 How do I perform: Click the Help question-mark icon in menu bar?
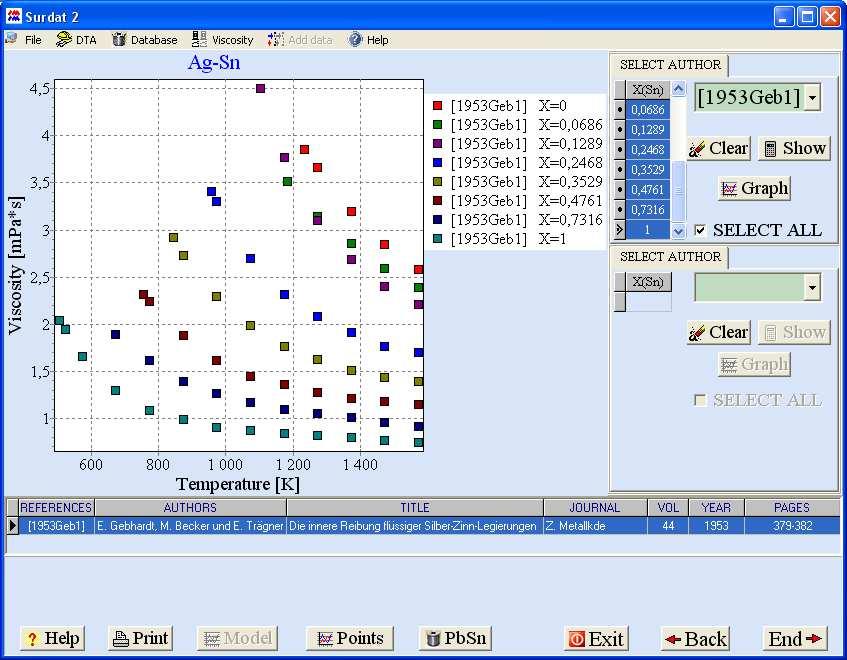(x=355, y=39)
